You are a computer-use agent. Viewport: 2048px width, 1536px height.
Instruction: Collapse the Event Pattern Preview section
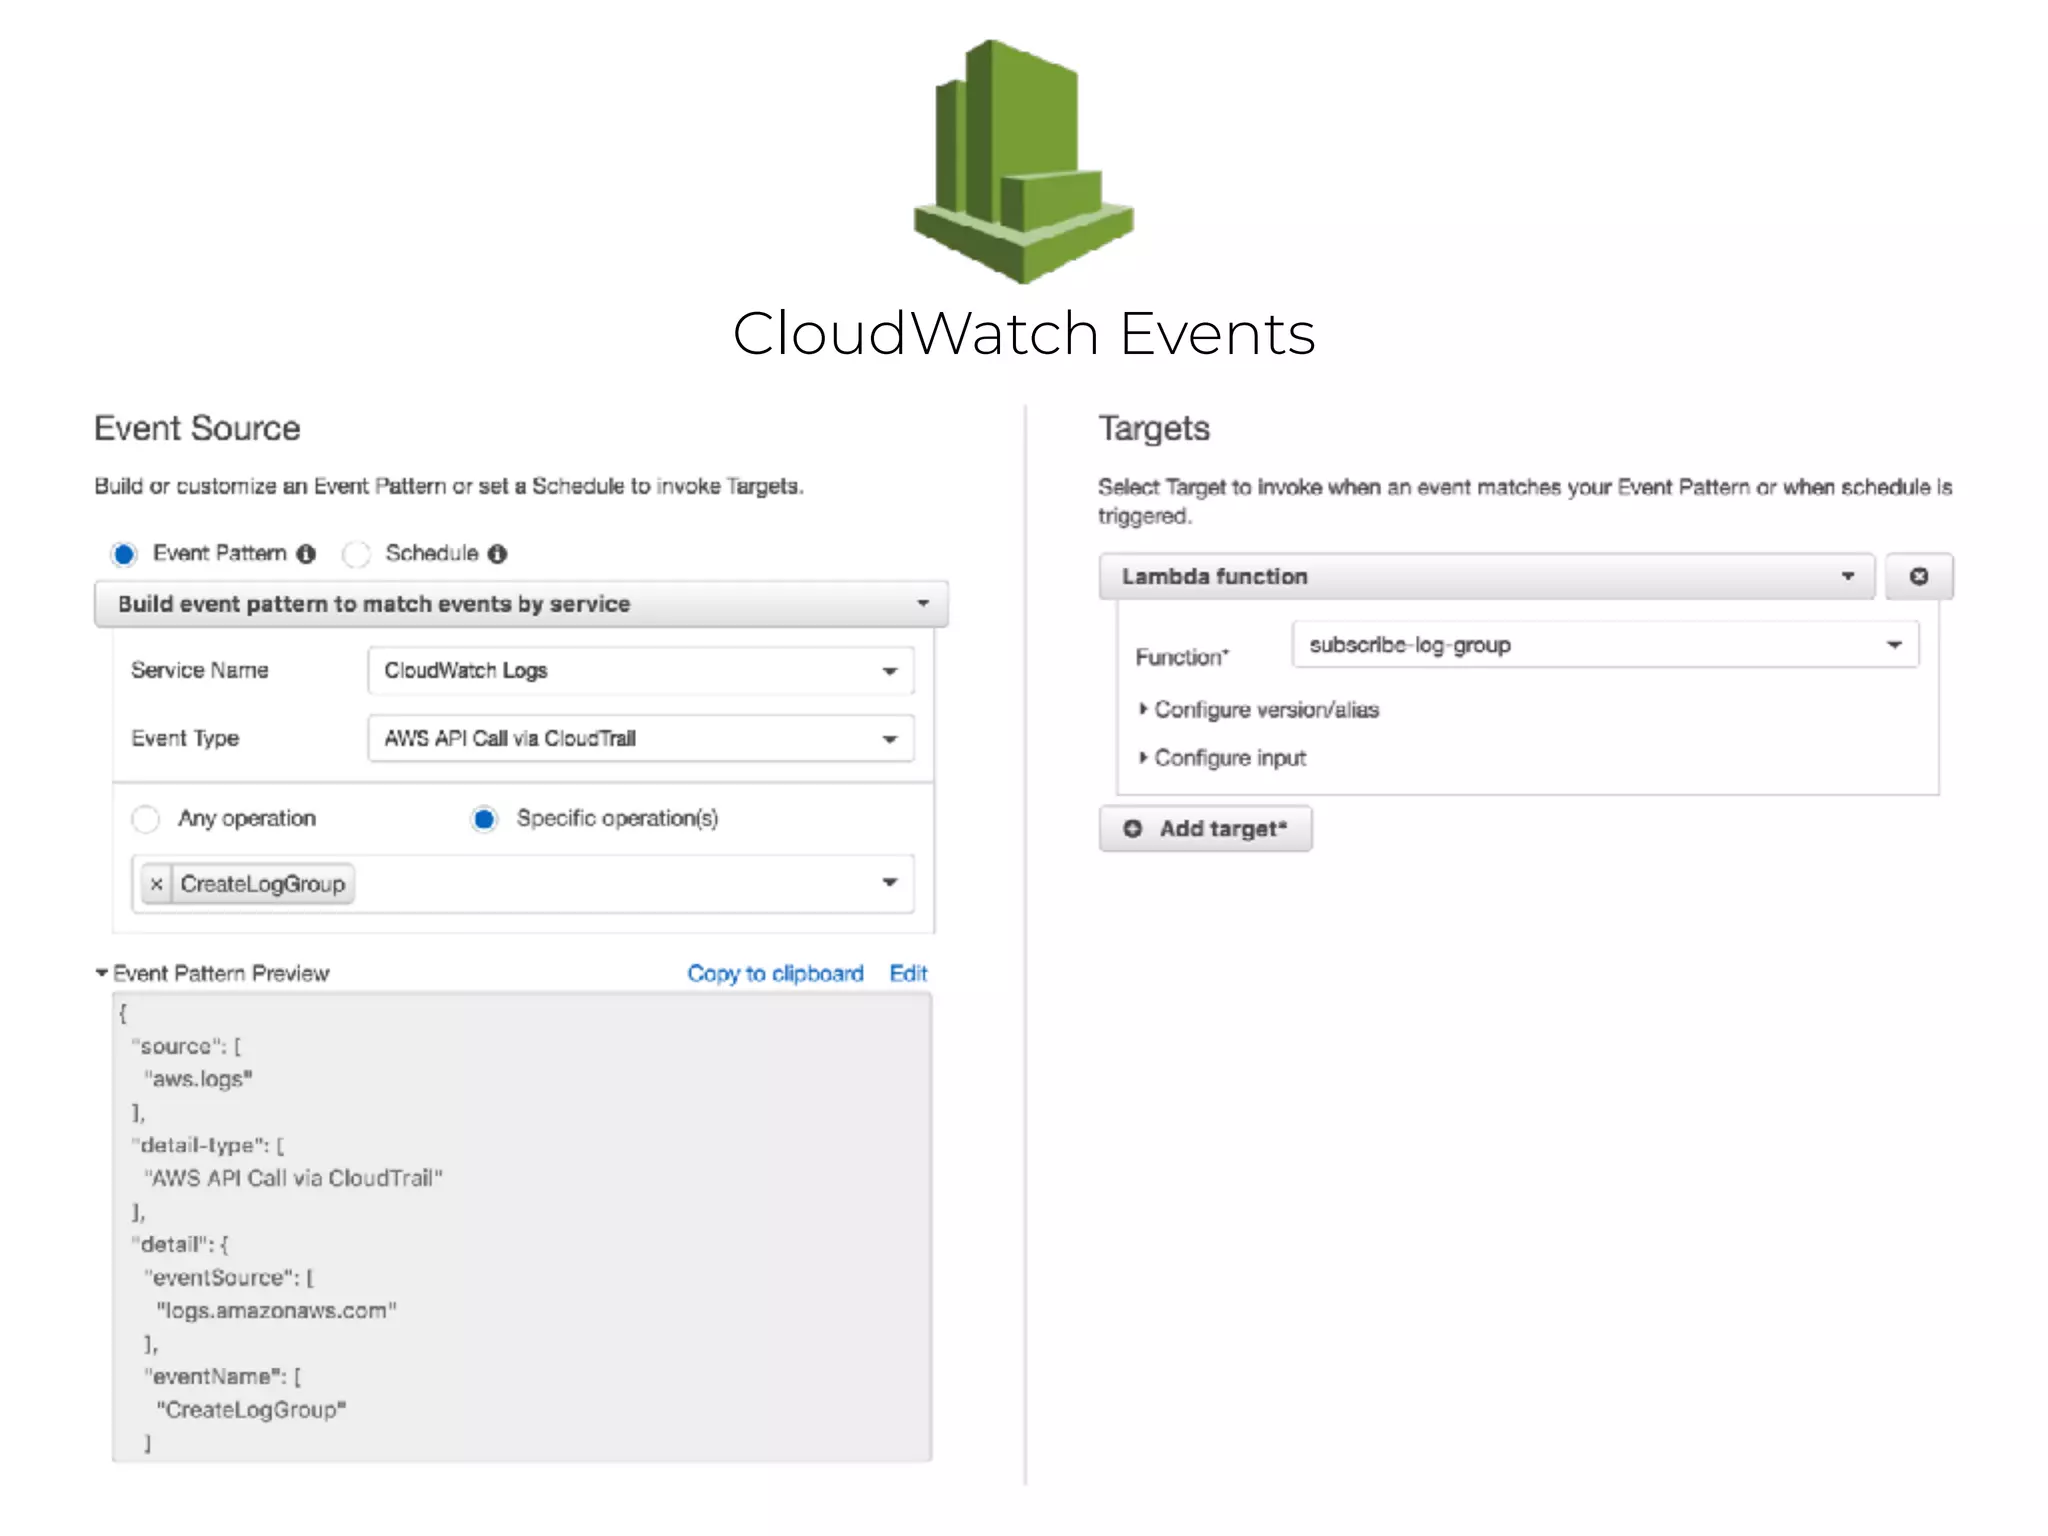[102, 973]
